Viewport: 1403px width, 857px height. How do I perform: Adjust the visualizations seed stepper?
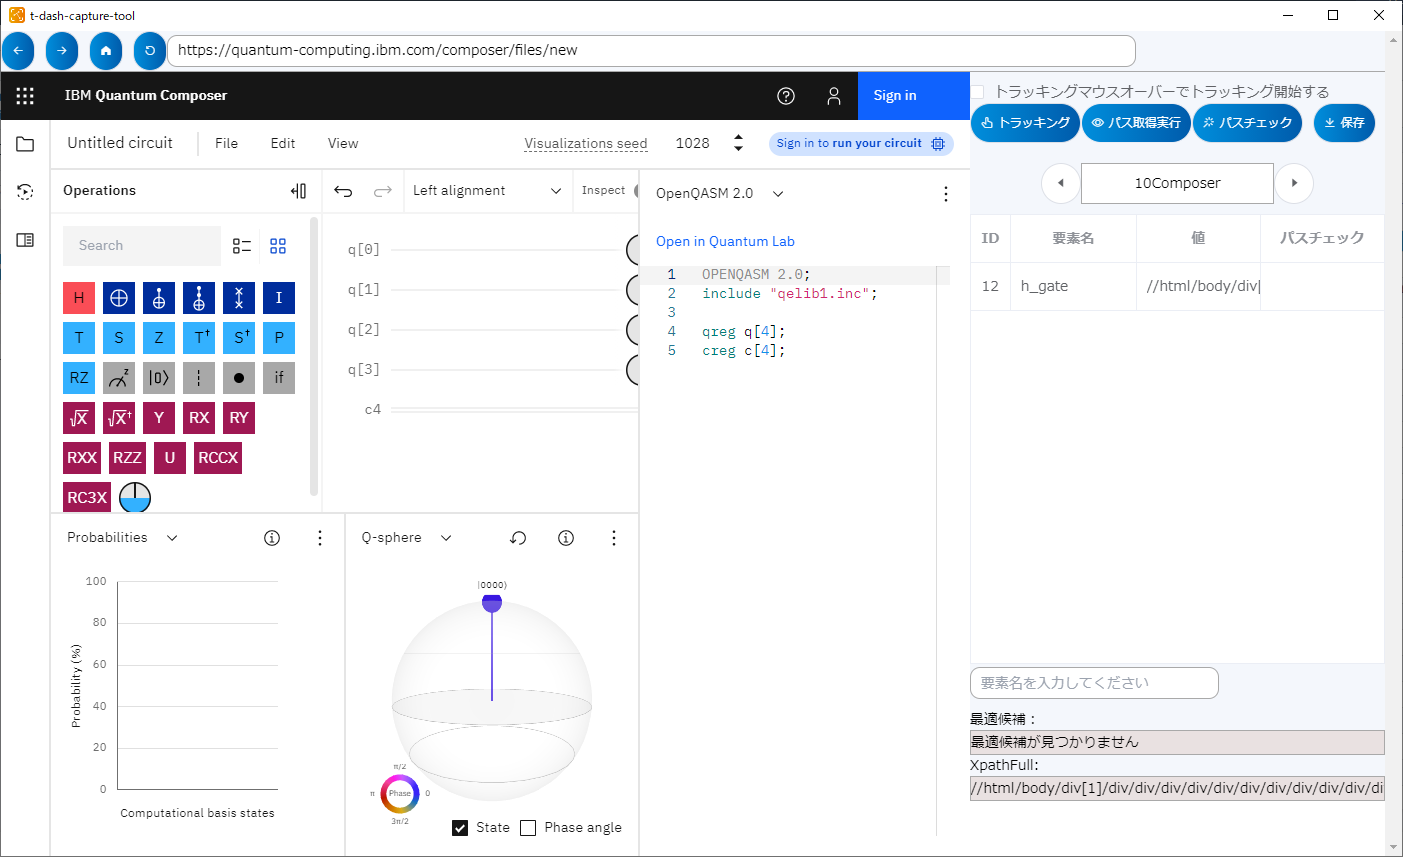[738, 143]
